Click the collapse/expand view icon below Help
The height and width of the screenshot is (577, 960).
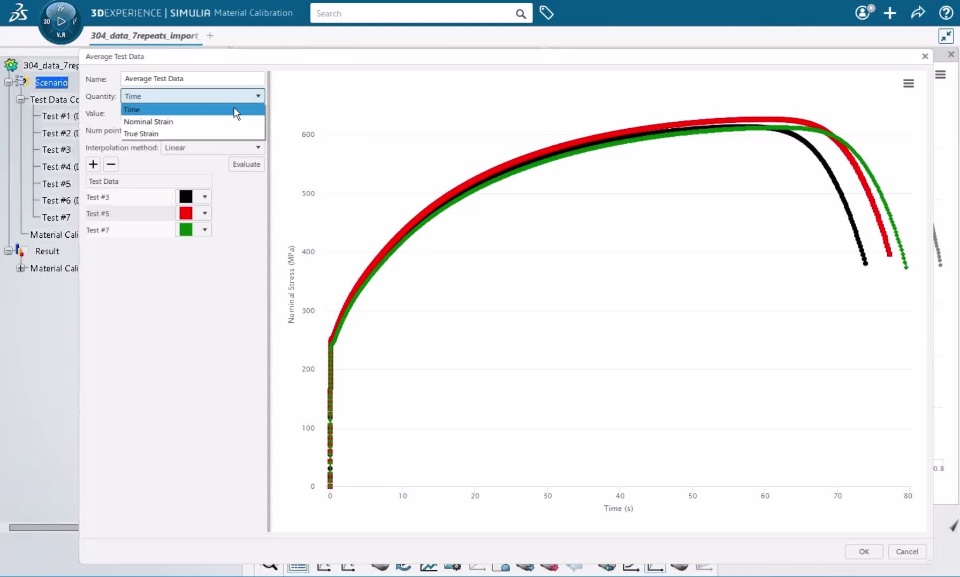[x=946, y=36]
